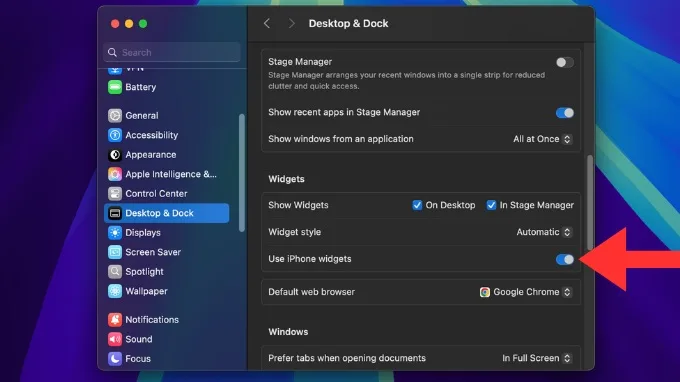
Task: Click the yellow minimize window button
Action: point(129,24)
